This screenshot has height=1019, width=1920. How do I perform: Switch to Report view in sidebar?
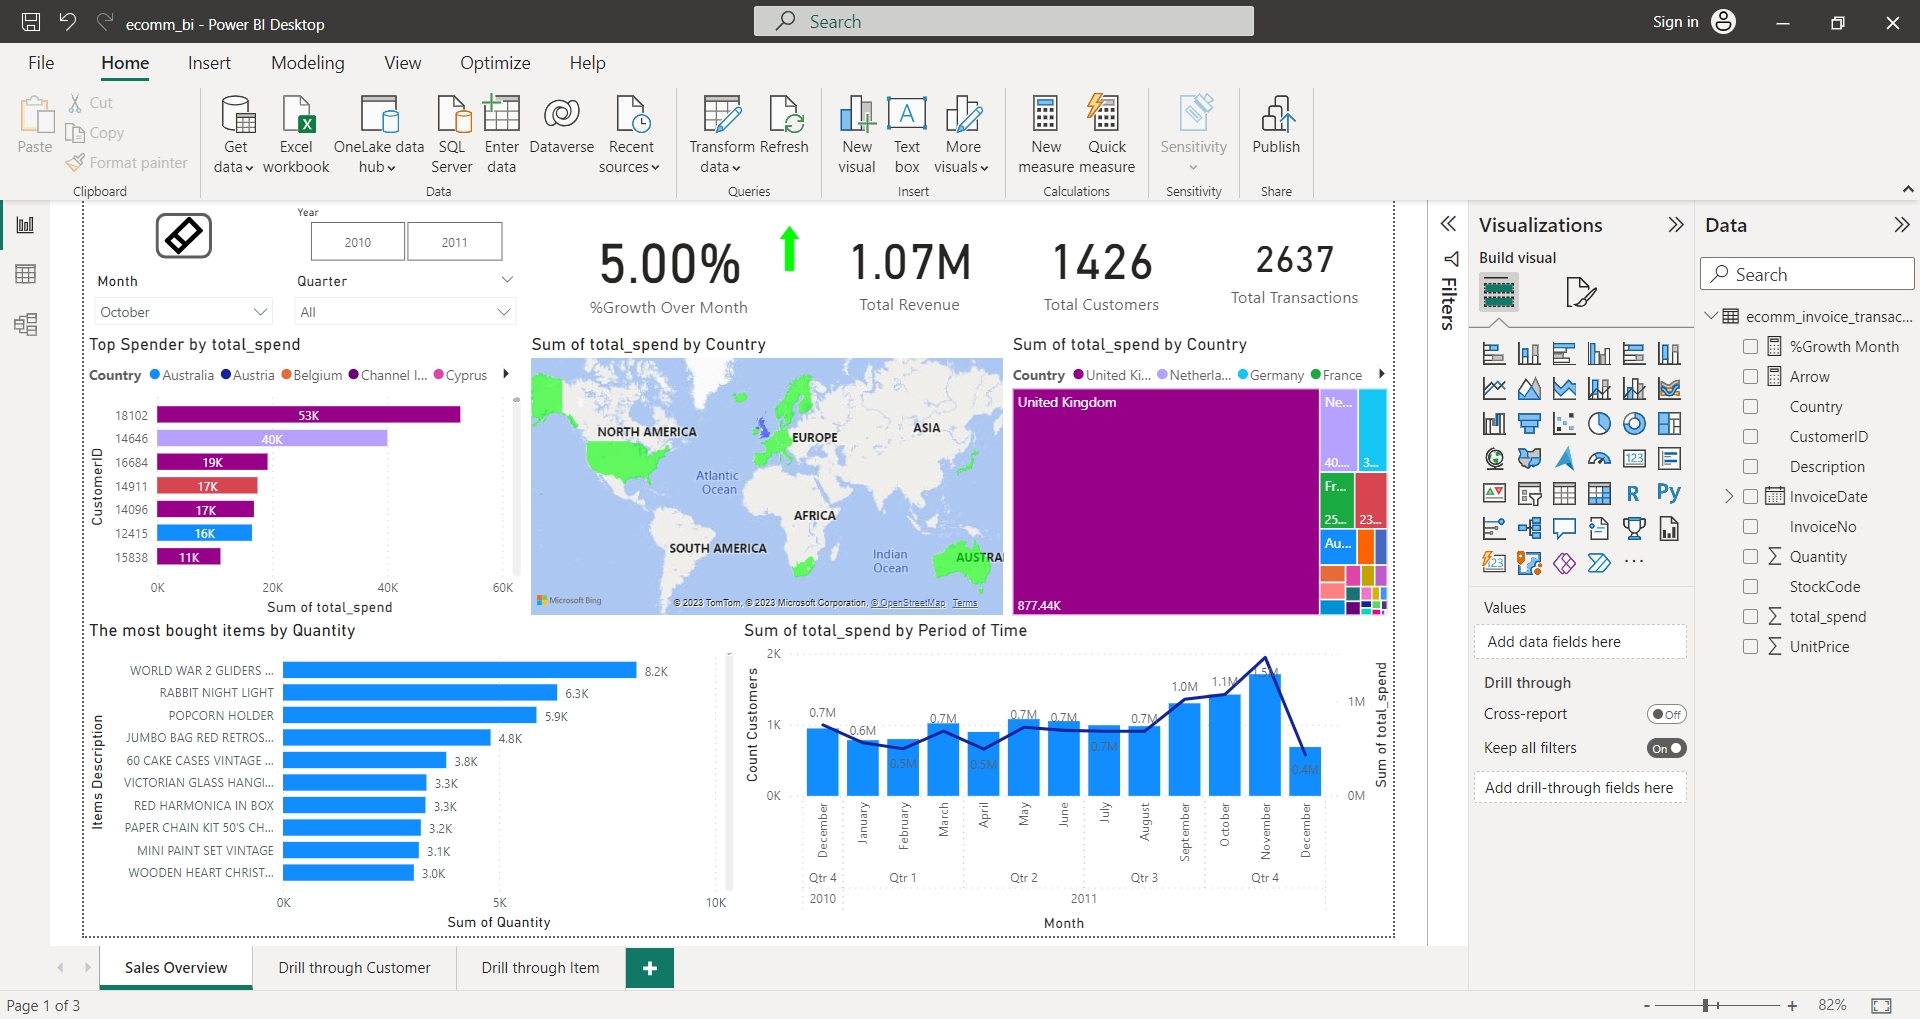click(25, 225)
